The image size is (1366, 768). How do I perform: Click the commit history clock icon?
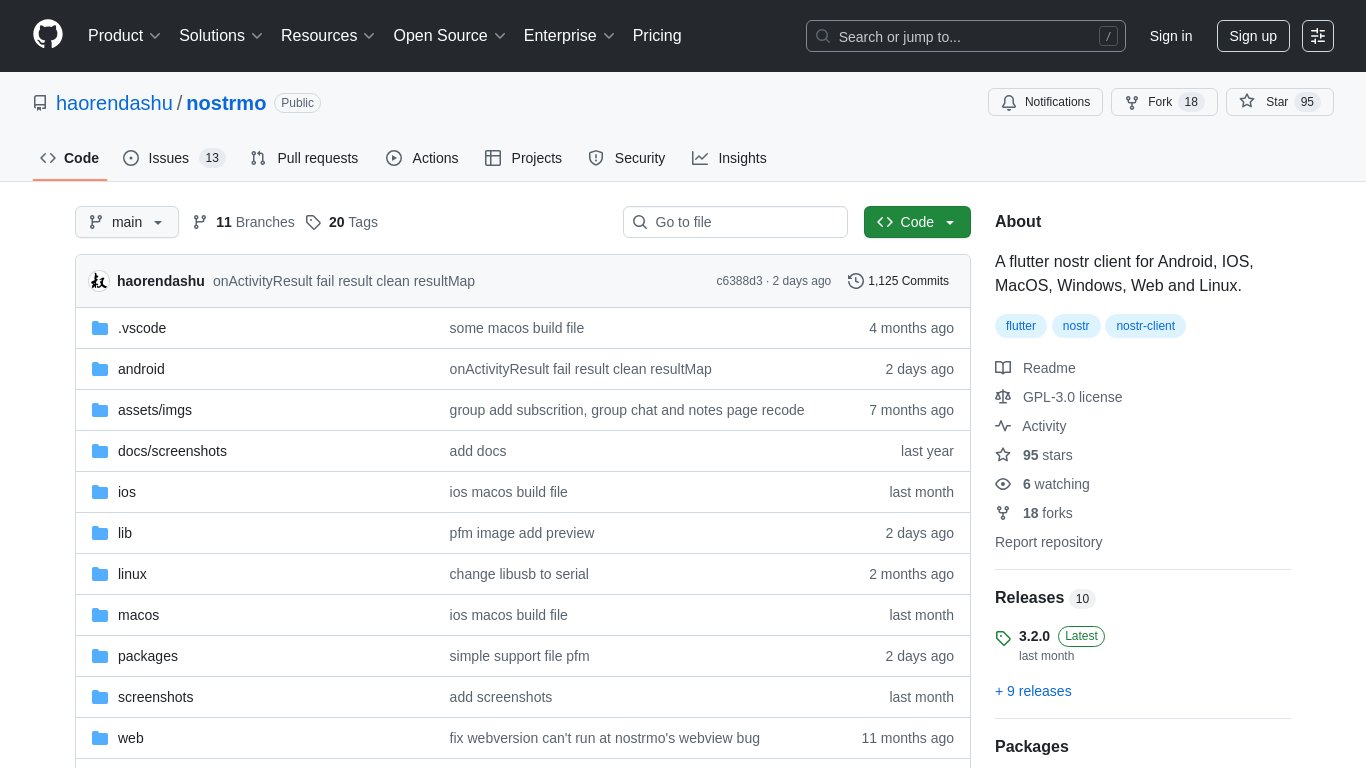pyautogui.click(x=856, y=281)
